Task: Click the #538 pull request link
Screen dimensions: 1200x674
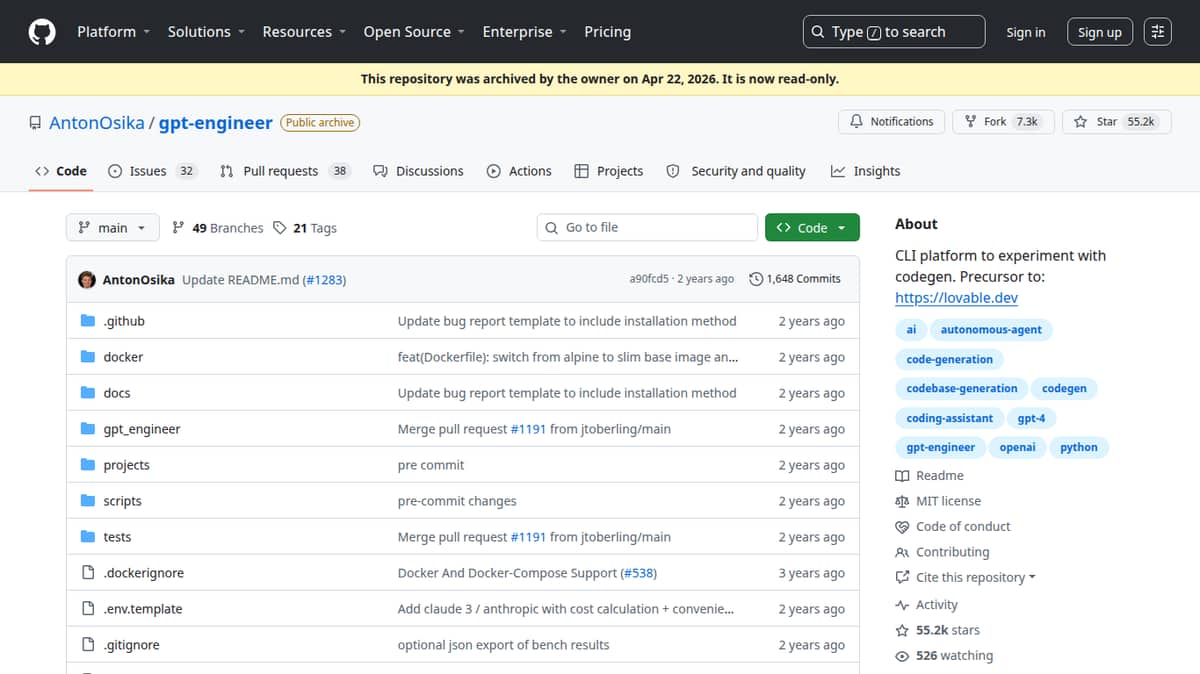Action: pyautogui.click(x=638, y=573)
